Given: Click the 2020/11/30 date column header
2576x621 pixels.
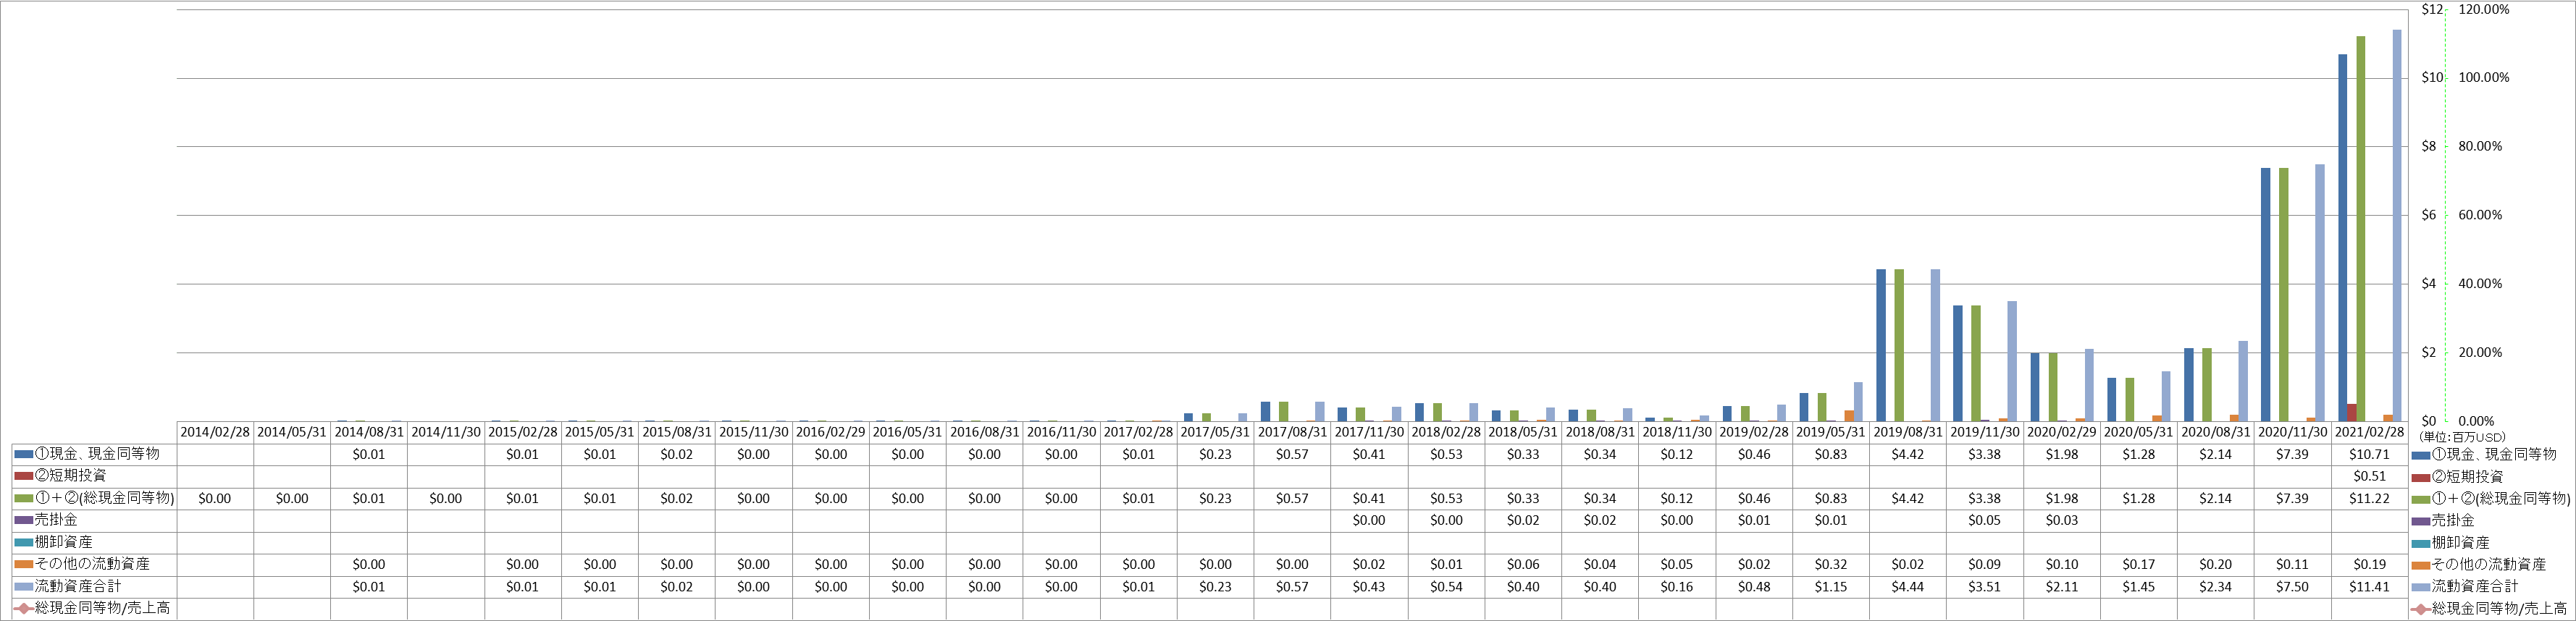Looking at the screenshot, I should coord(2292,432).
